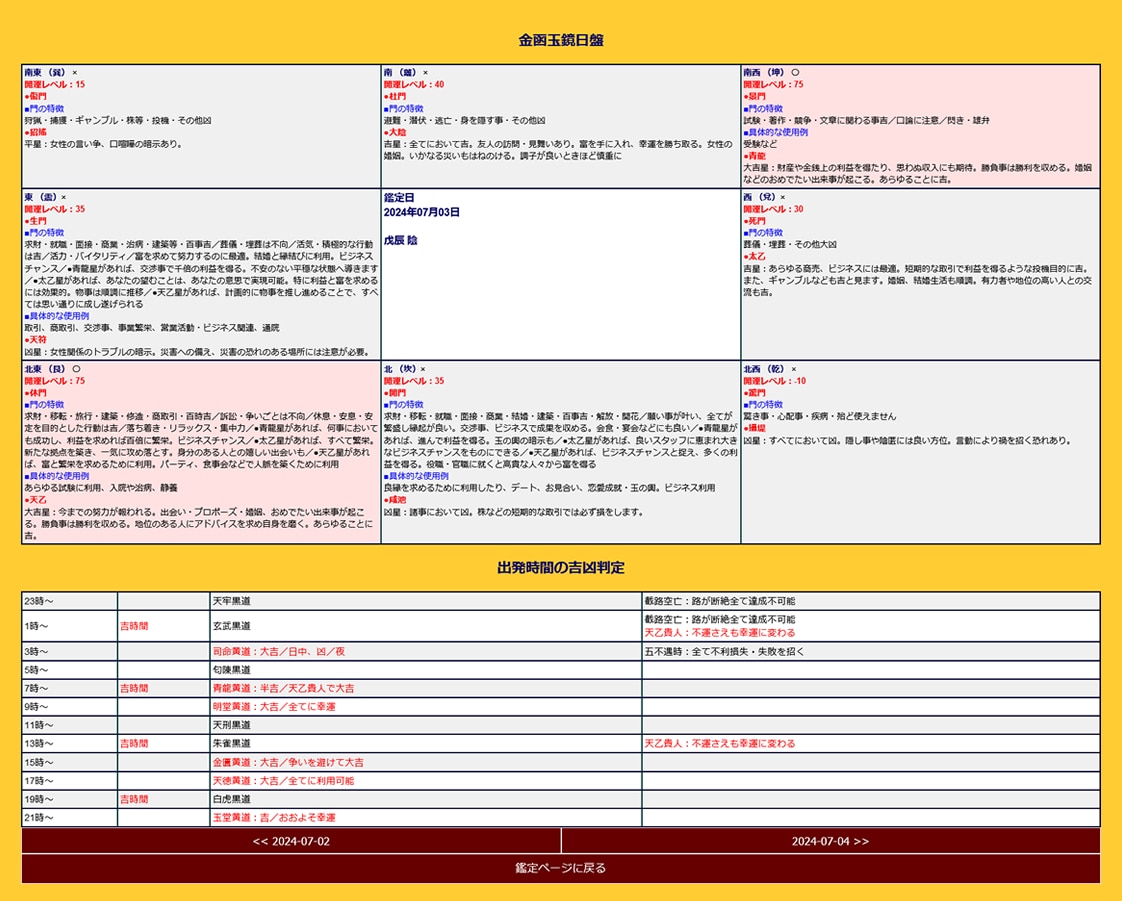
Task: Click the 明堂黄道 entry in the 9時～ row
Action: (274, 707)
